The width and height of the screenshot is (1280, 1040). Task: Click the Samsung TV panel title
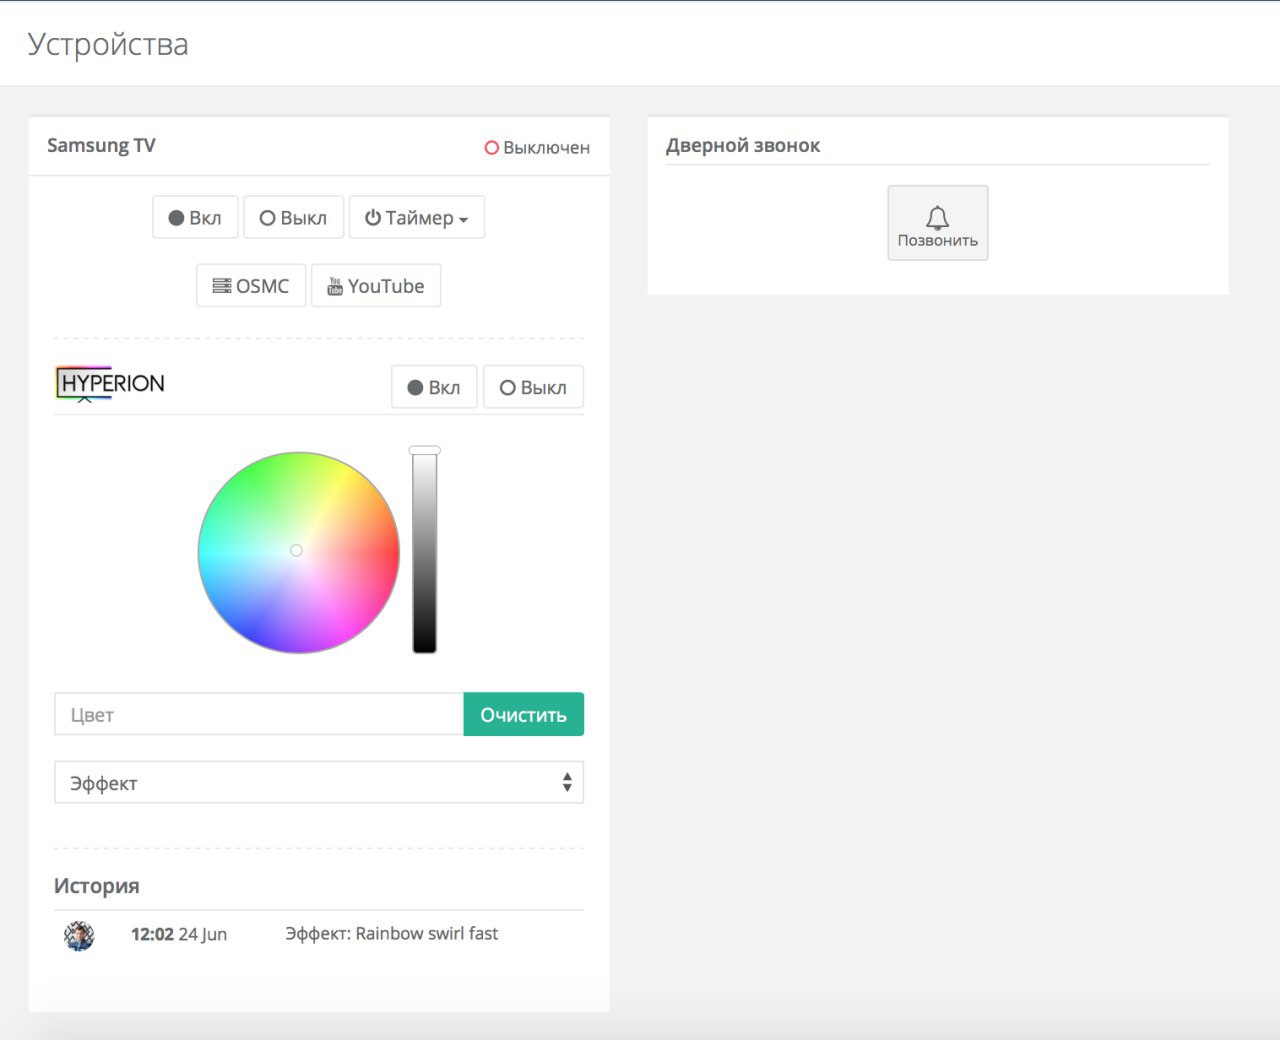point(101,145)
